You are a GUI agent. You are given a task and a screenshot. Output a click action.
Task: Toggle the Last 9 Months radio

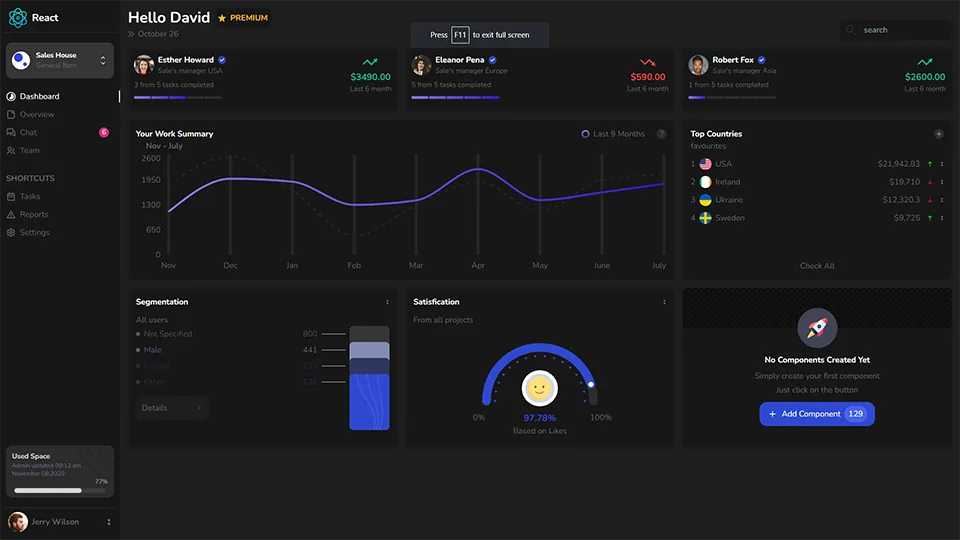585,134
